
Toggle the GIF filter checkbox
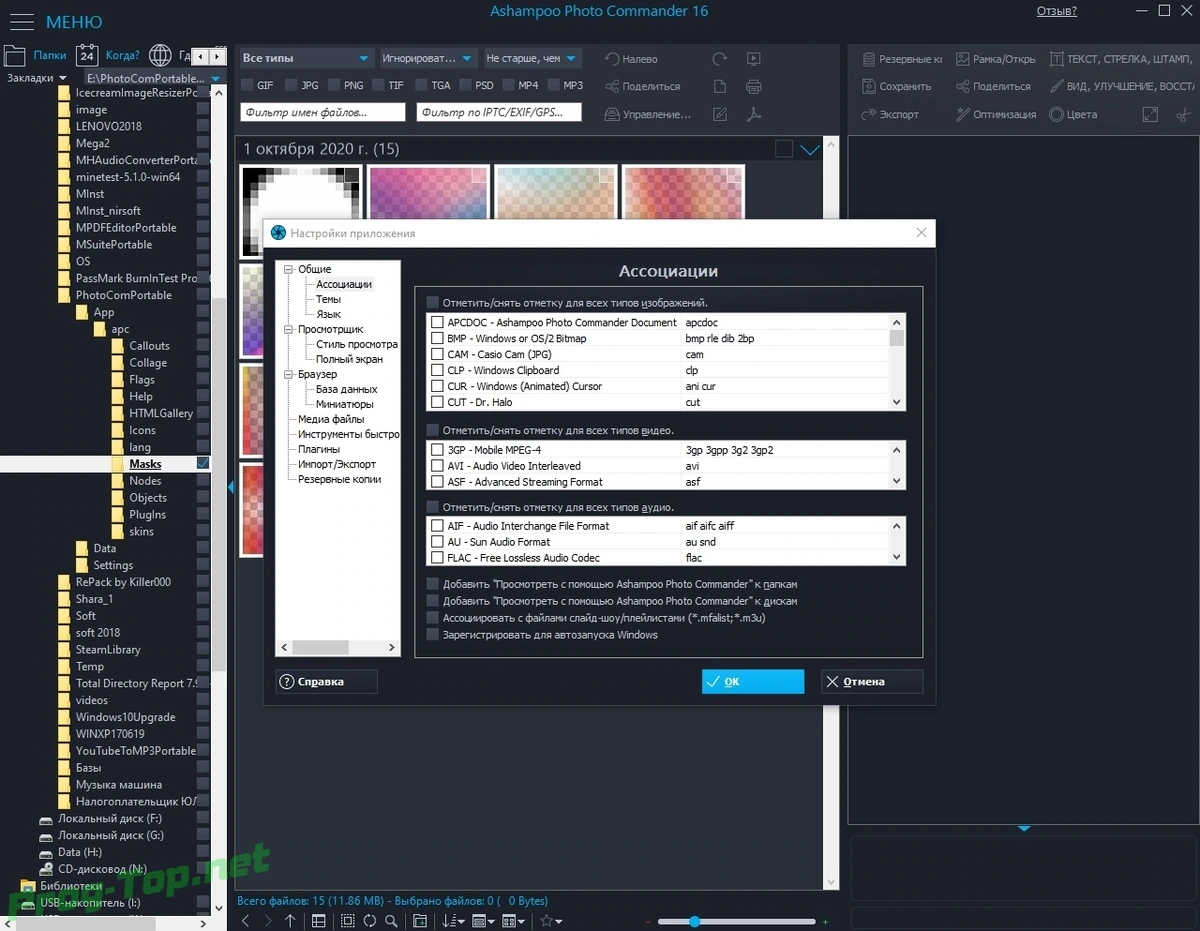(247, 86)
